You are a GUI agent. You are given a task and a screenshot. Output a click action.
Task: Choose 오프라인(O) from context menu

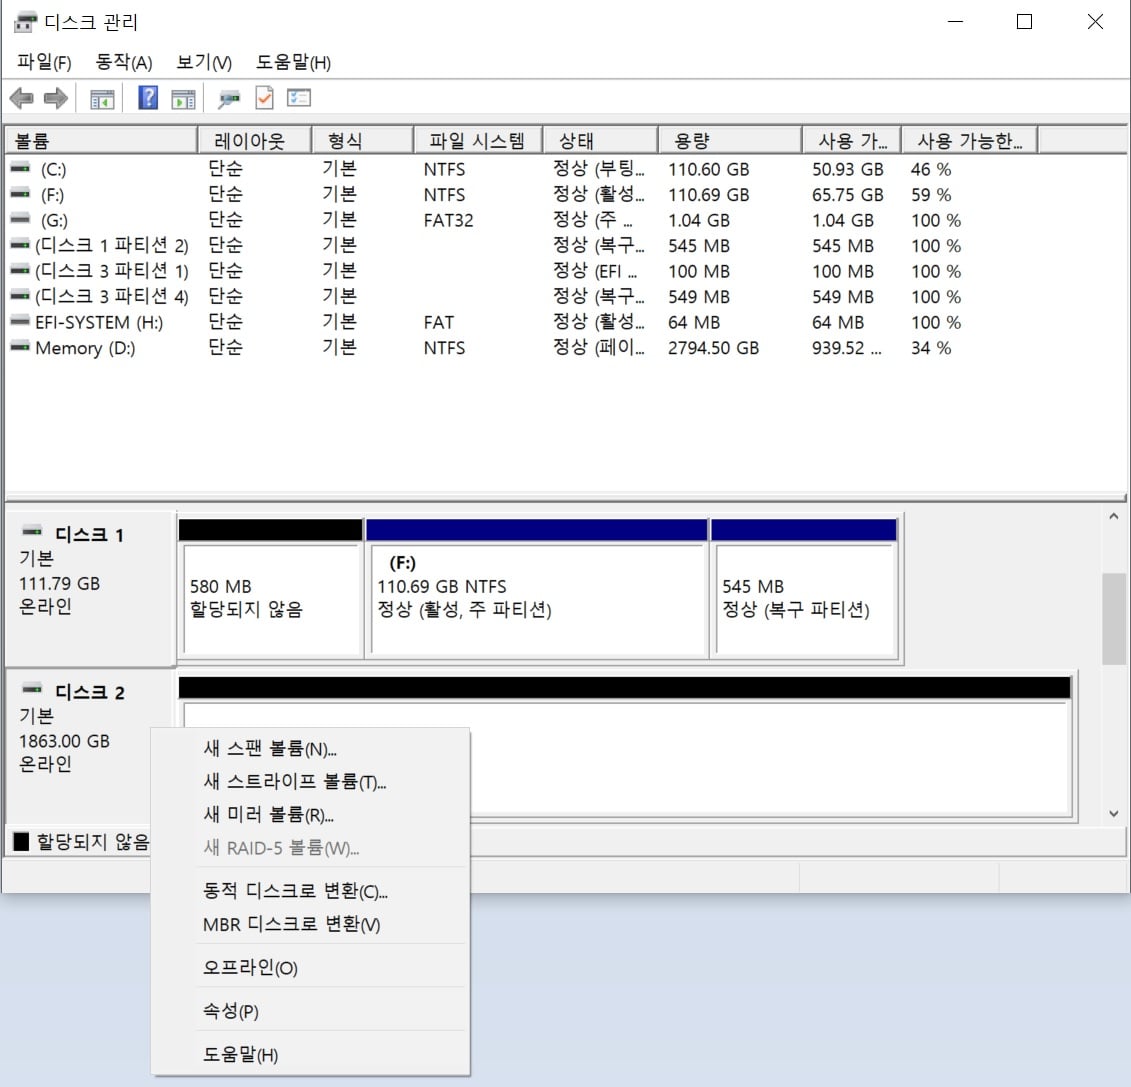point(310,968)
